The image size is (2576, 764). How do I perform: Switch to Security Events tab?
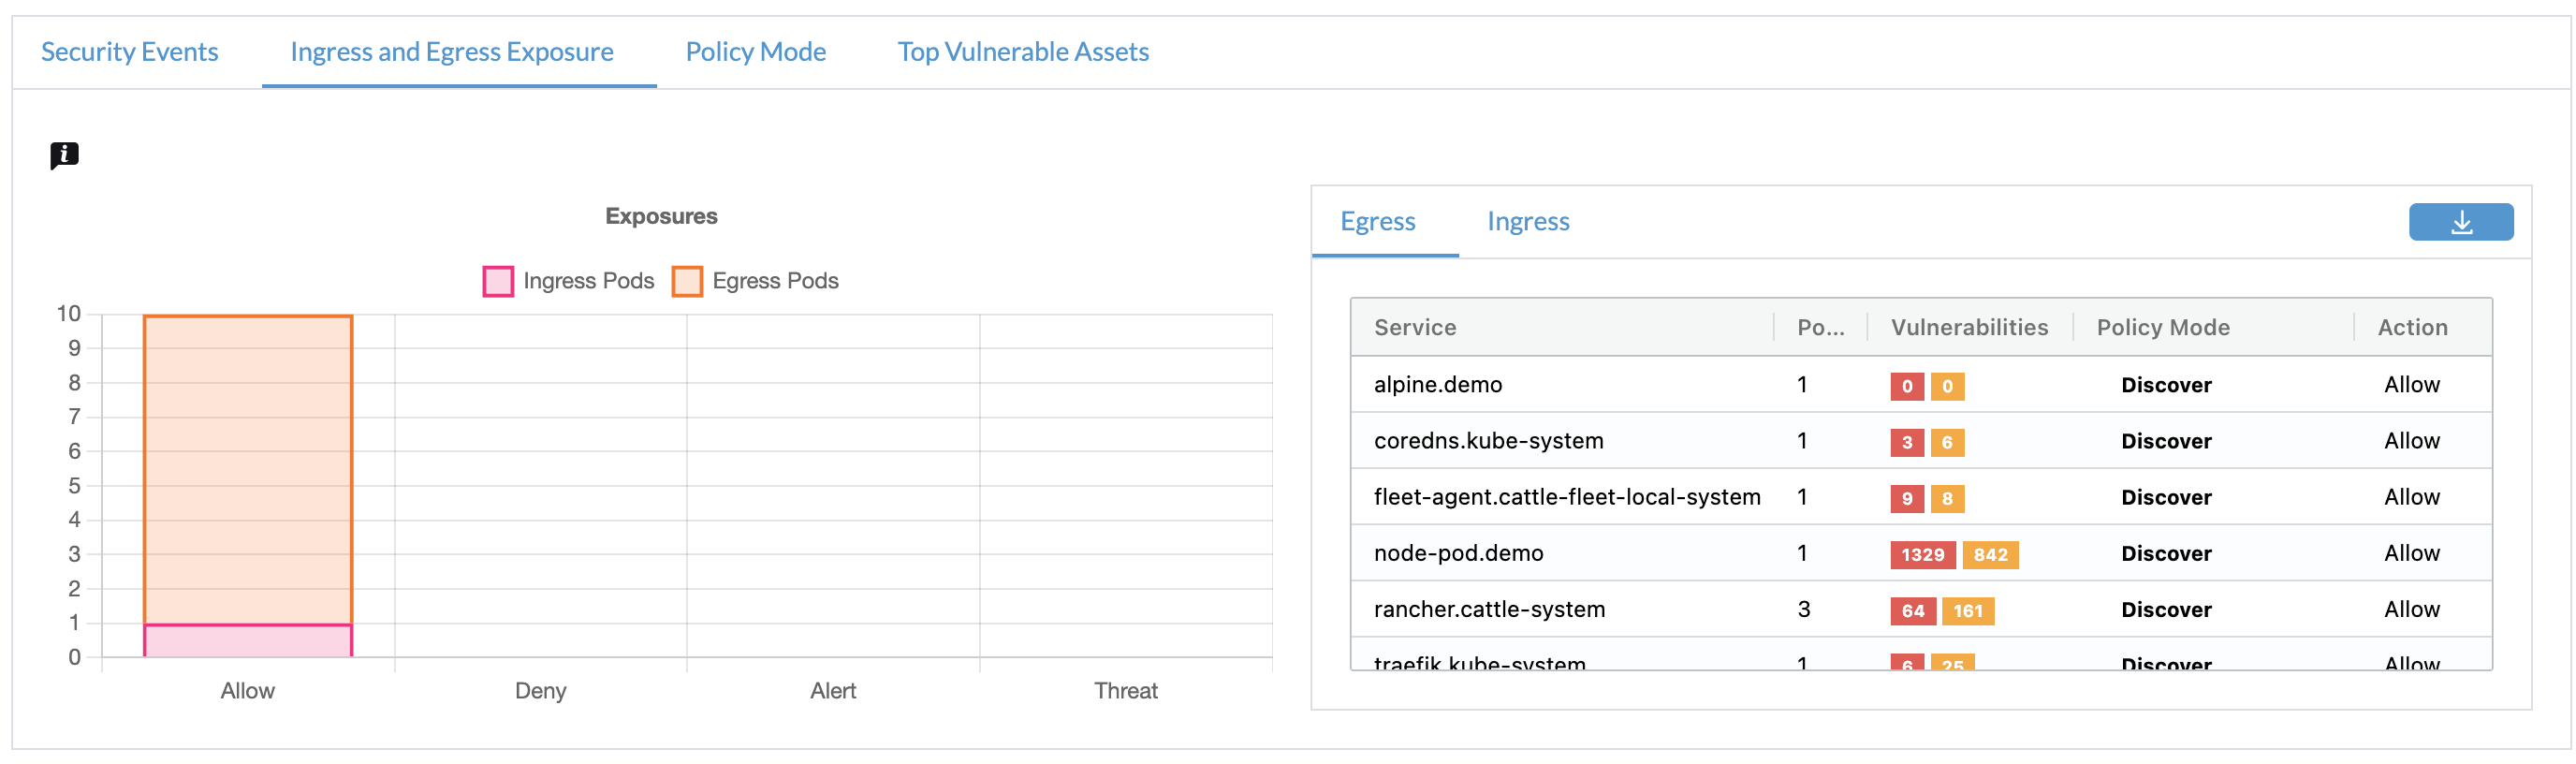pyautogui.click(x=129, y=52)
